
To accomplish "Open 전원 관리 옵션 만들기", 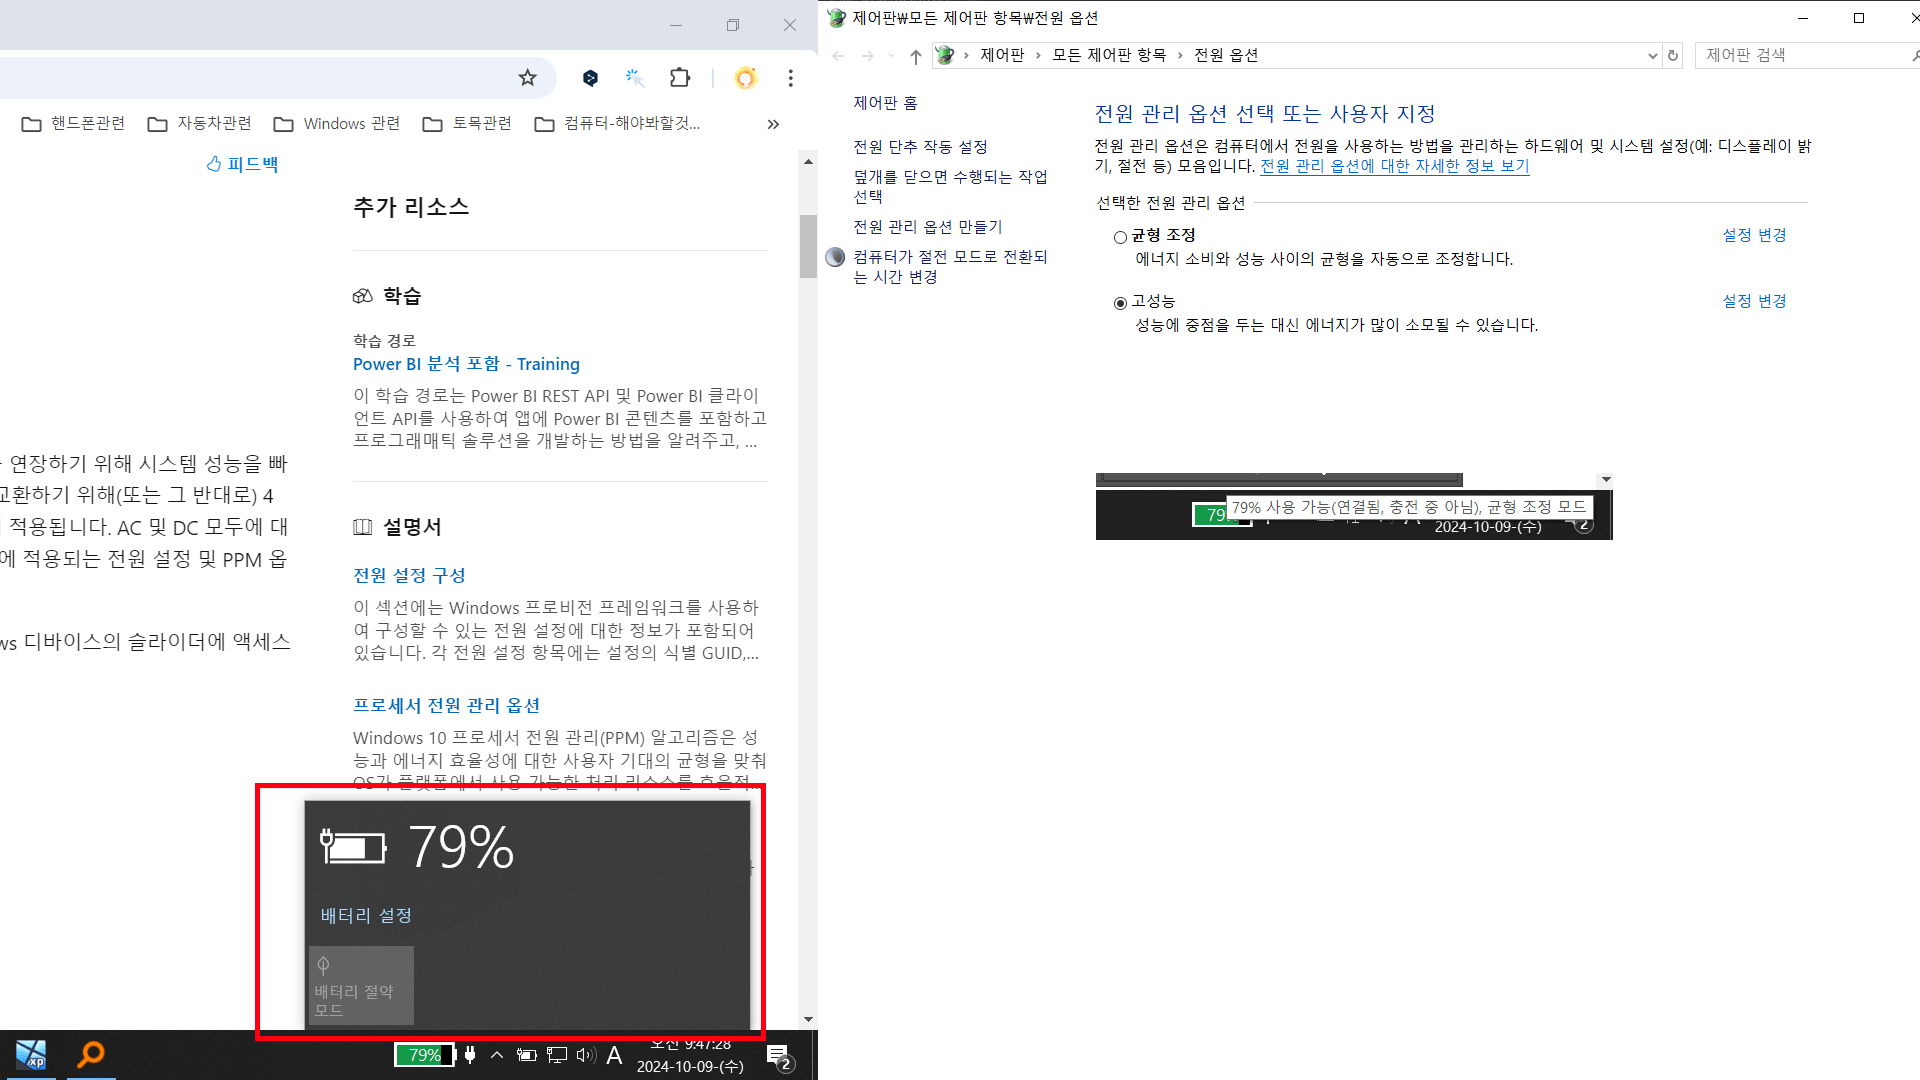I will point(927,227).
